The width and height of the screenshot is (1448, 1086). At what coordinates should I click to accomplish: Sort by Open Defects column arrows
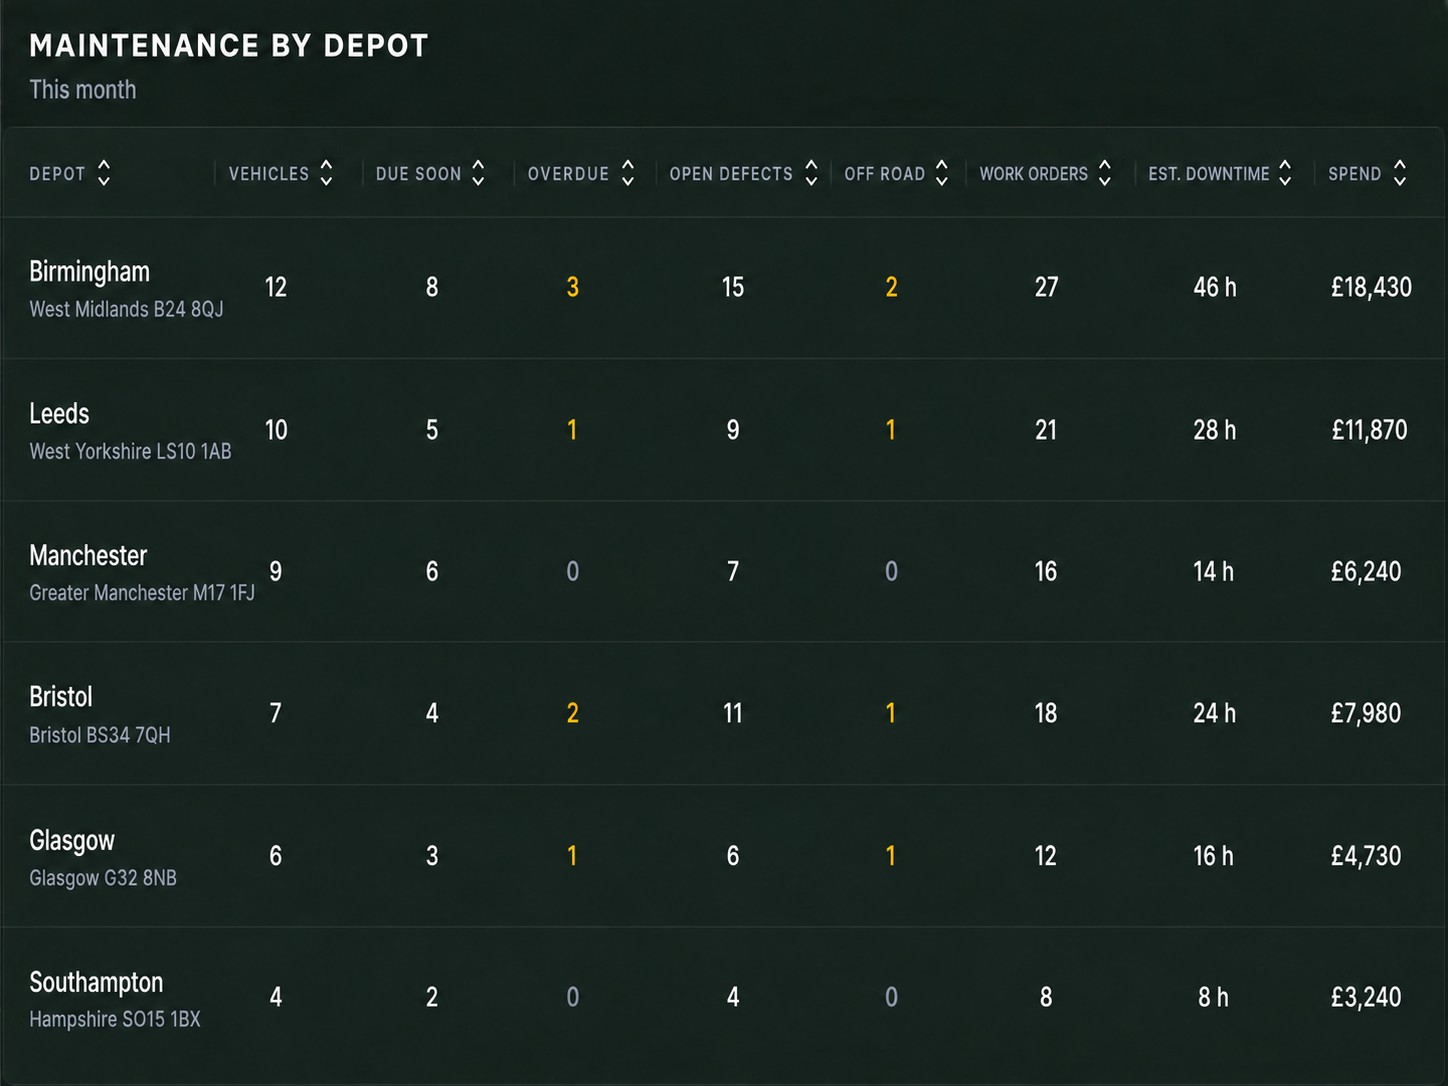click(811, 173)
